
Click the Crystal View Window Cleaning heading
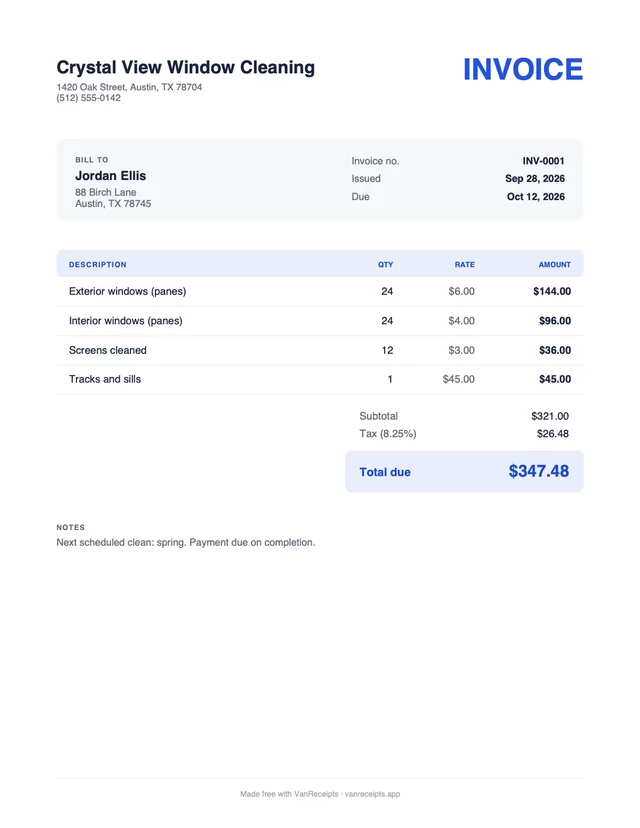[x=185, y=68]
